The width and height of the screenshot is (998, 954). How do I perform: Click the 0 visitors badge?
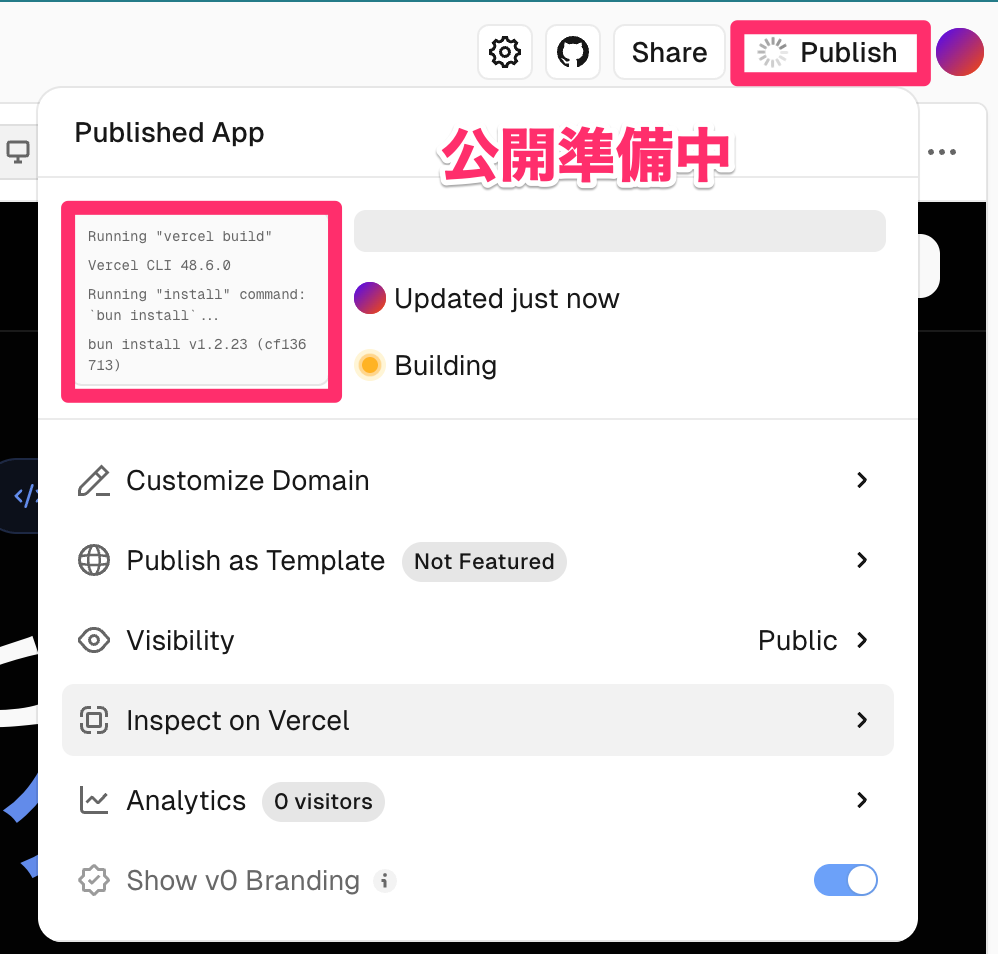point(323,801)
